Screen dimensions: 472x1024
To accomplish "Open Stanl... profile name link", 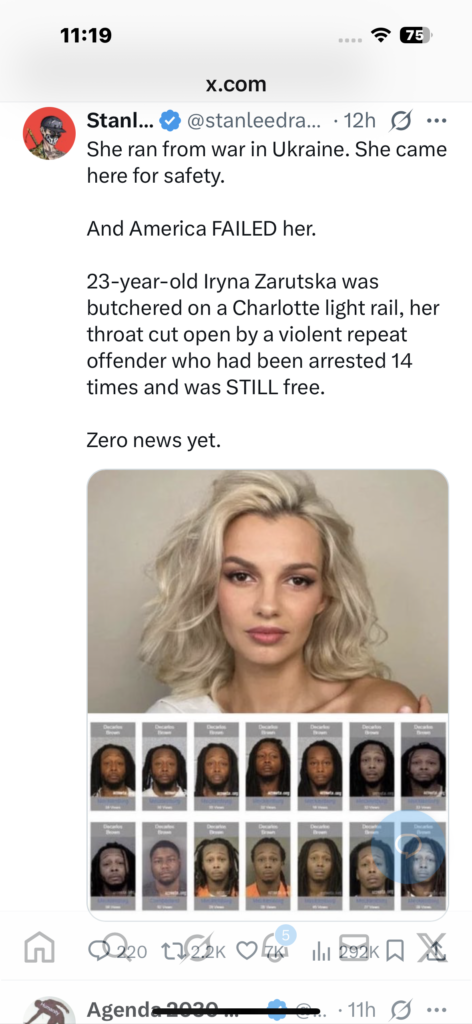I will (x=121, y=120).
